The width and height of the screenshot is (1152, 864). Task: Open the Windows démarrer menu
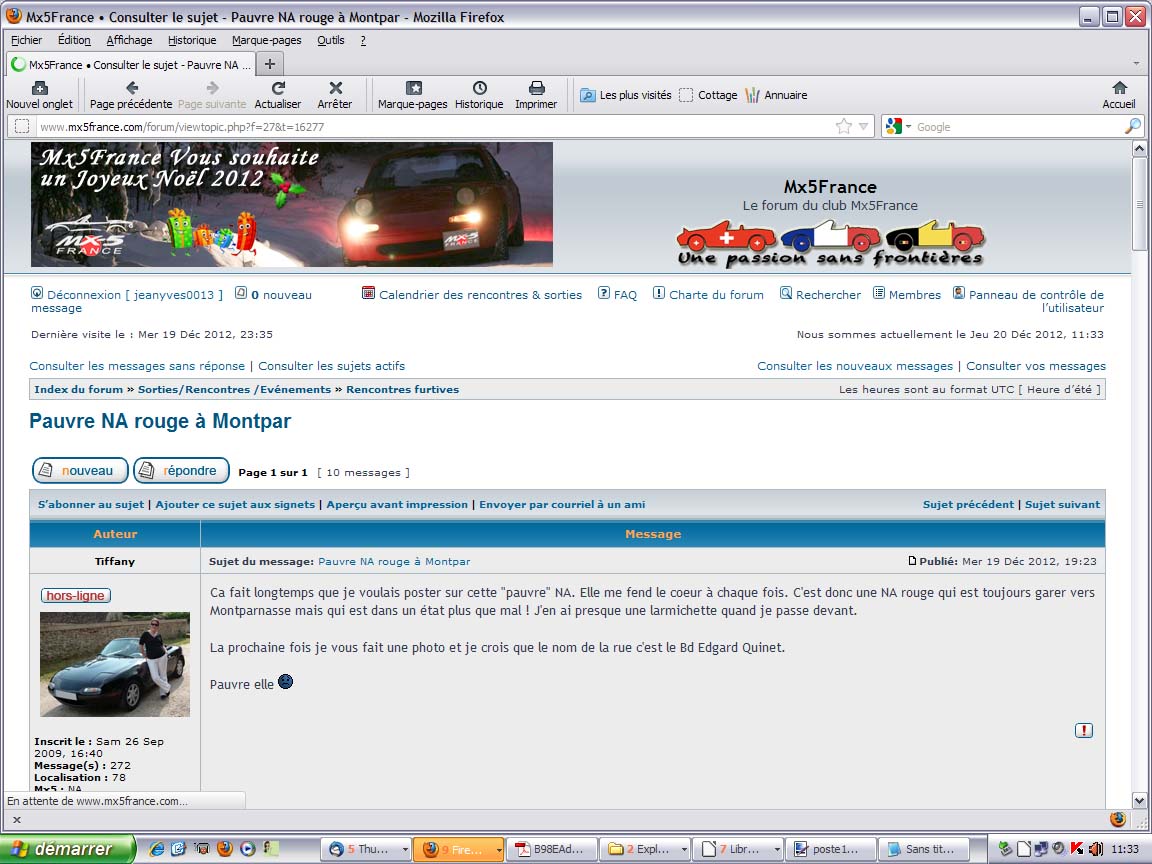point(68,849)
